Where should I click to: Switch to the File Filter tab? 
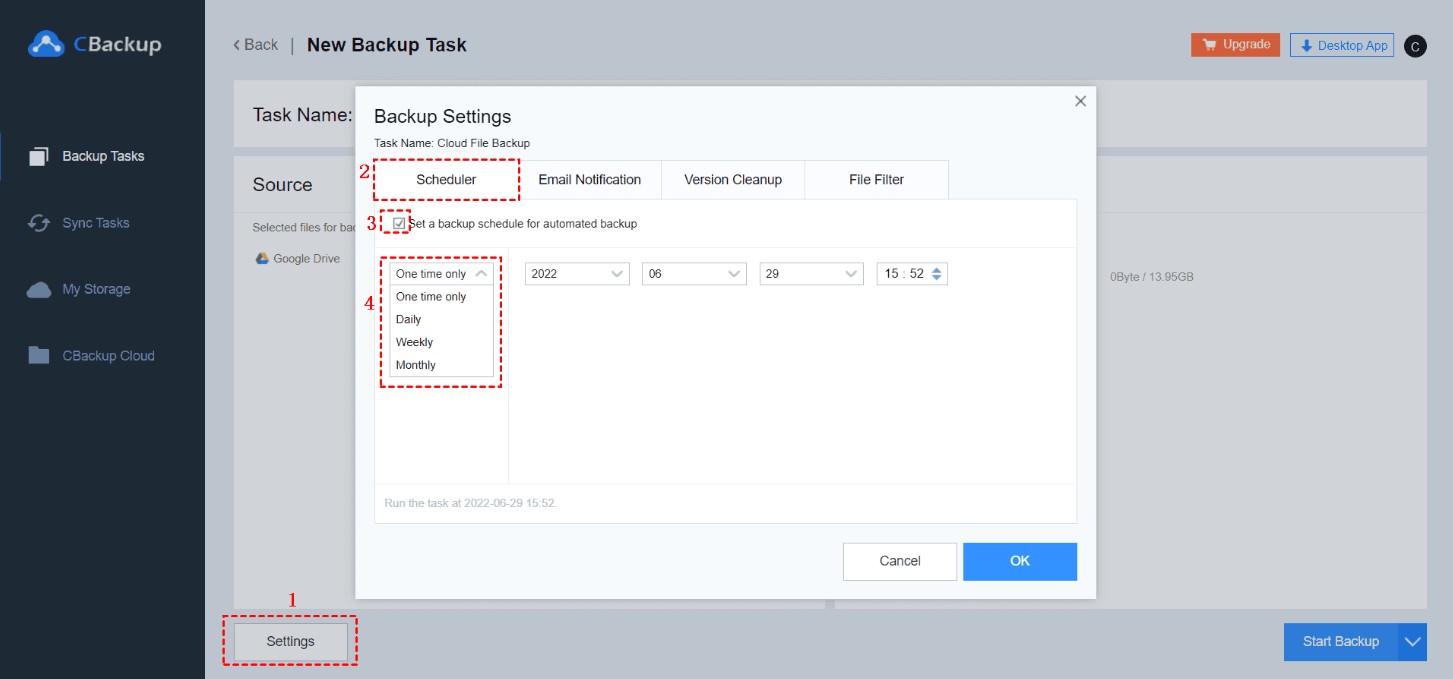[876, 180]
